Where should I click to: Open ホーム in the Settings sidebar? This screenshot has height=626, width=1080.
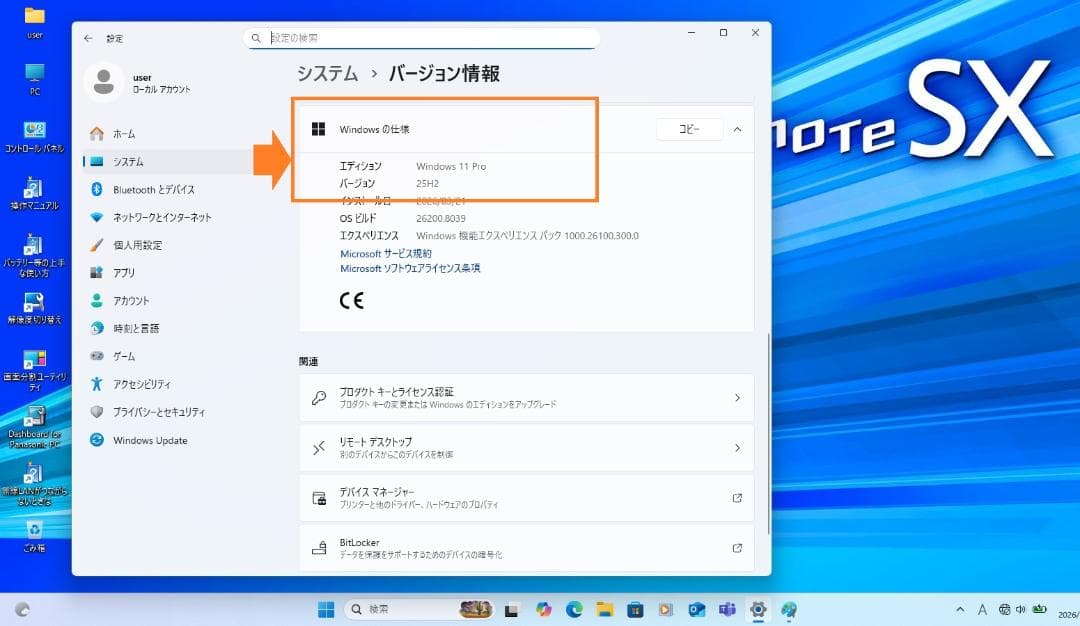click(x=169, y=134)
